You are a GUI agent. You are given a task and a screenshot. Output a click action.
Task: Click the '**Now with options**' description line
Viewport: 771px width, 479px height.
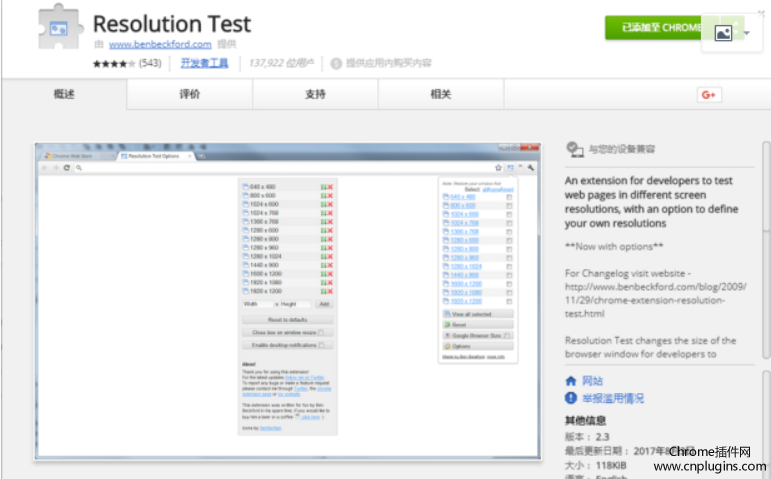(x=614, y=246)
